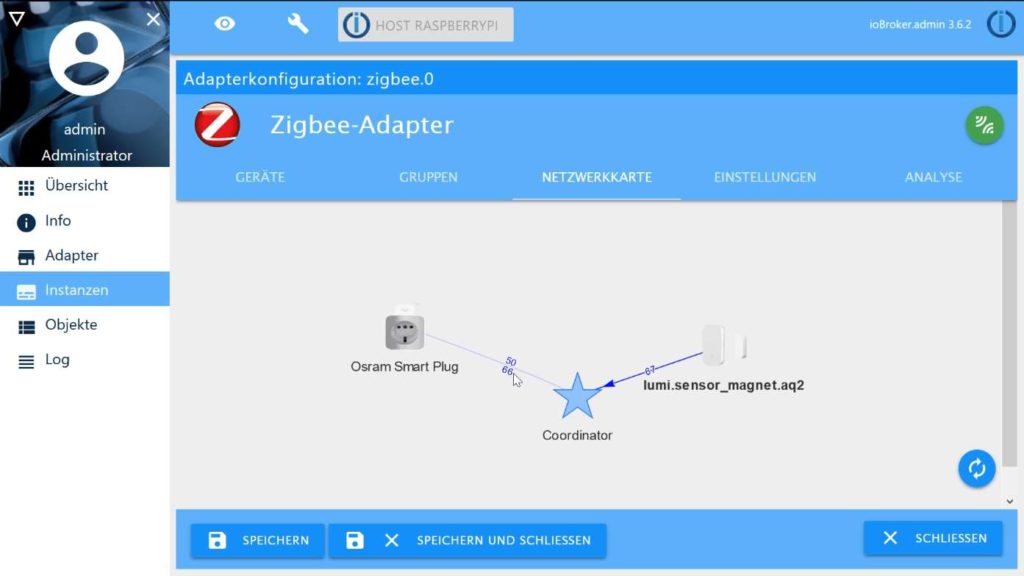This screenshot has height=576, width=1024.
Task: Click the SPEICHERN button
Action: [x=257, y=541]
